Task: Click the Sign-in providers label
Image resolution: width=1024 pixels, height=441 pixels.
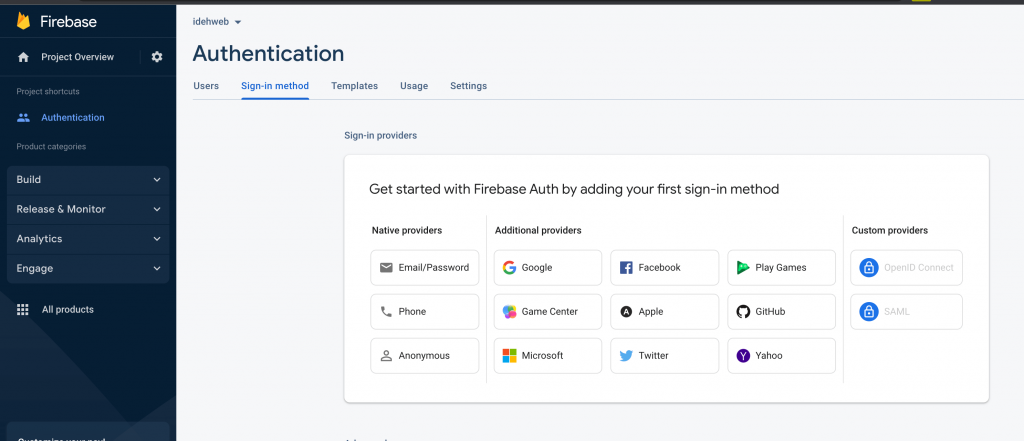Action: point(380,135)
